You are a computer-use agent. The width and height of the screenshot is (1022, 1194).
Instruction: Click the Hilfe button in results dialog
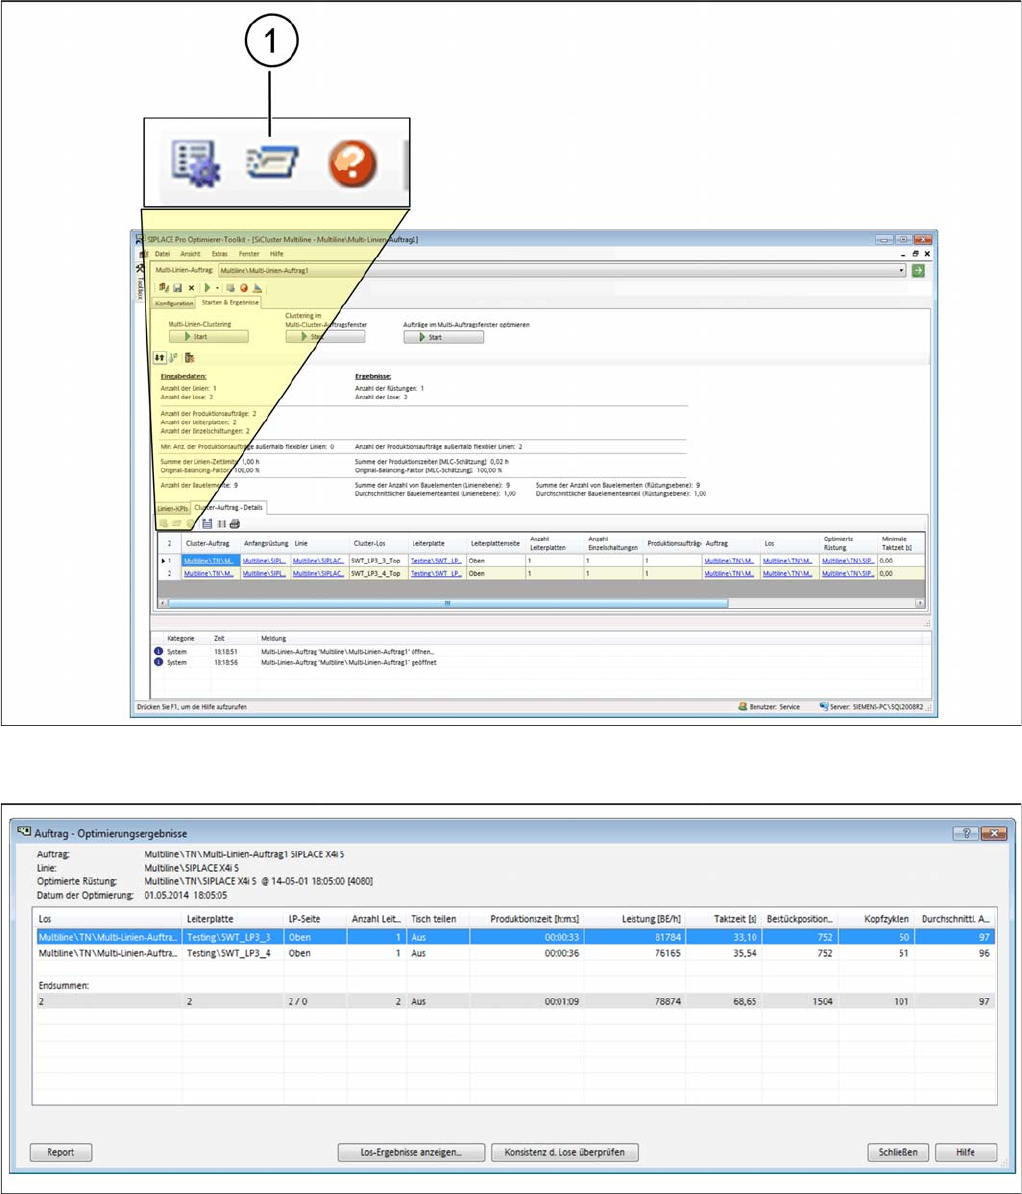pos(966,1152)
